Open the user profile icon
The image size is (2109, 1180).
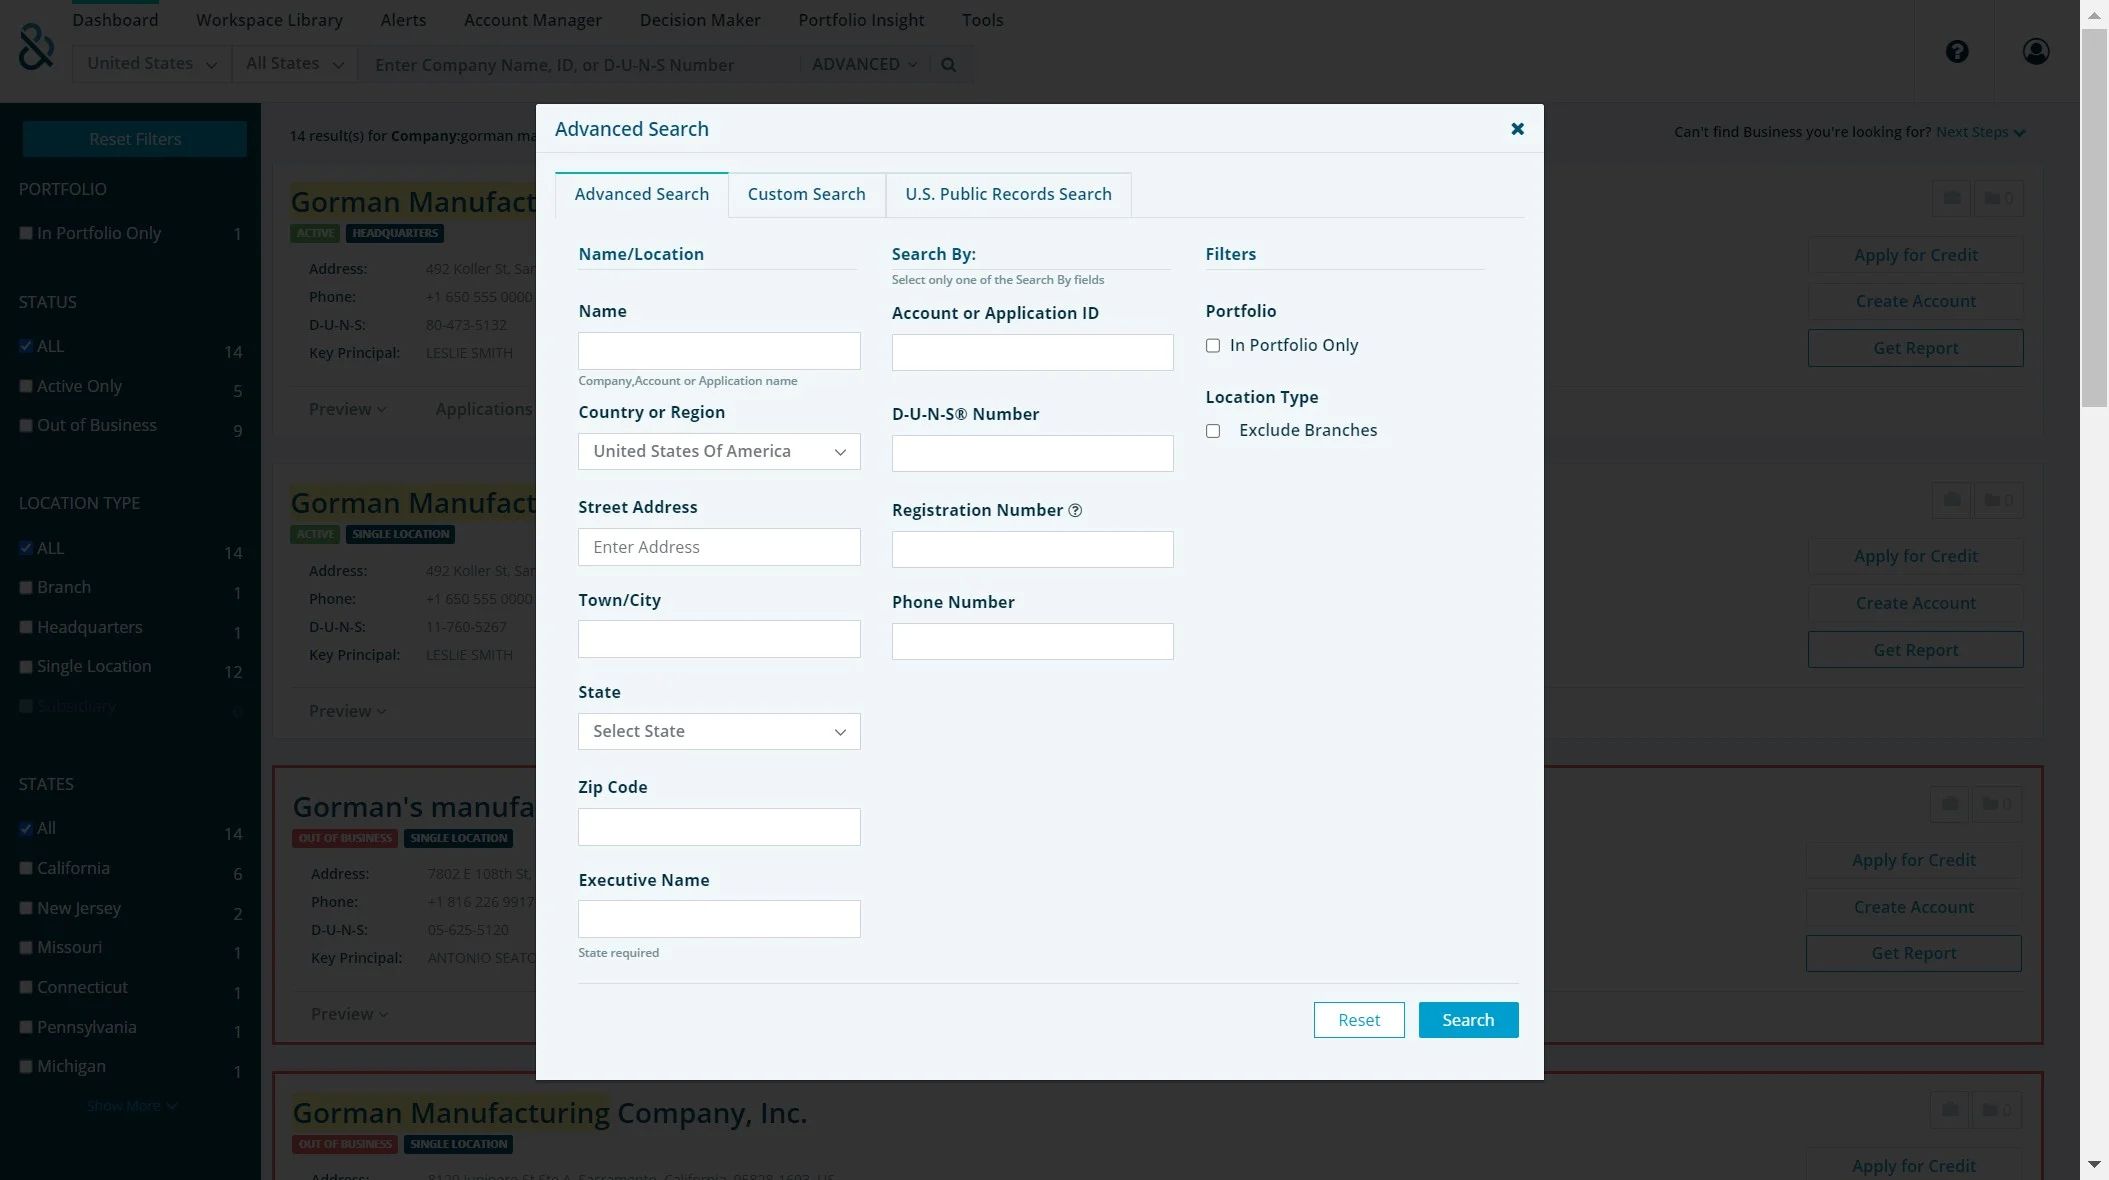pos(2035,52)
